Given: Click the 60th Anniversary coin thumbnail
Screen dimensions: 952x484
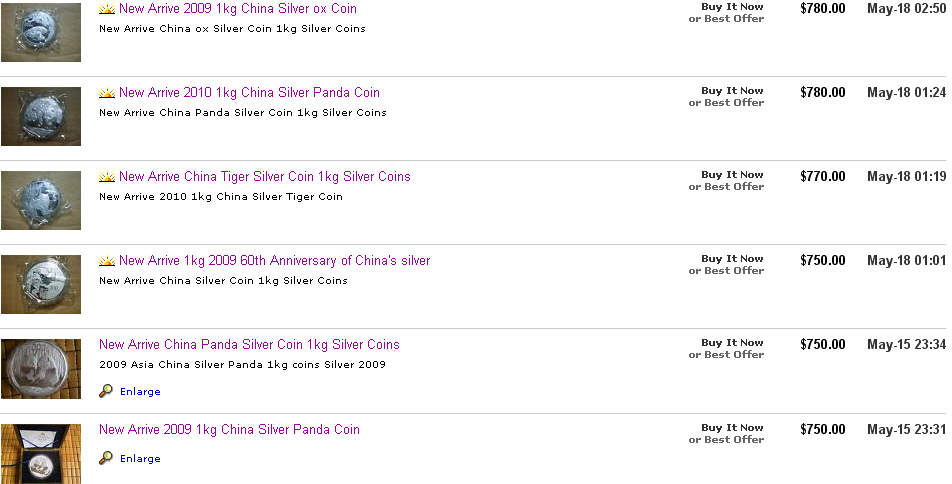Looking at the screenshot, I should point(41,284).
